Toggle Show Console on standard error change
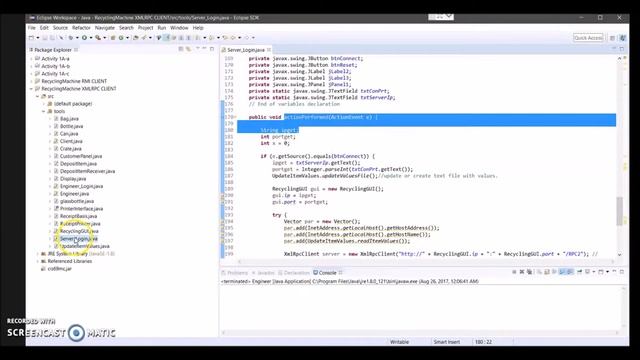This screenshot has width=640, height=360. [x=570, y=272]
